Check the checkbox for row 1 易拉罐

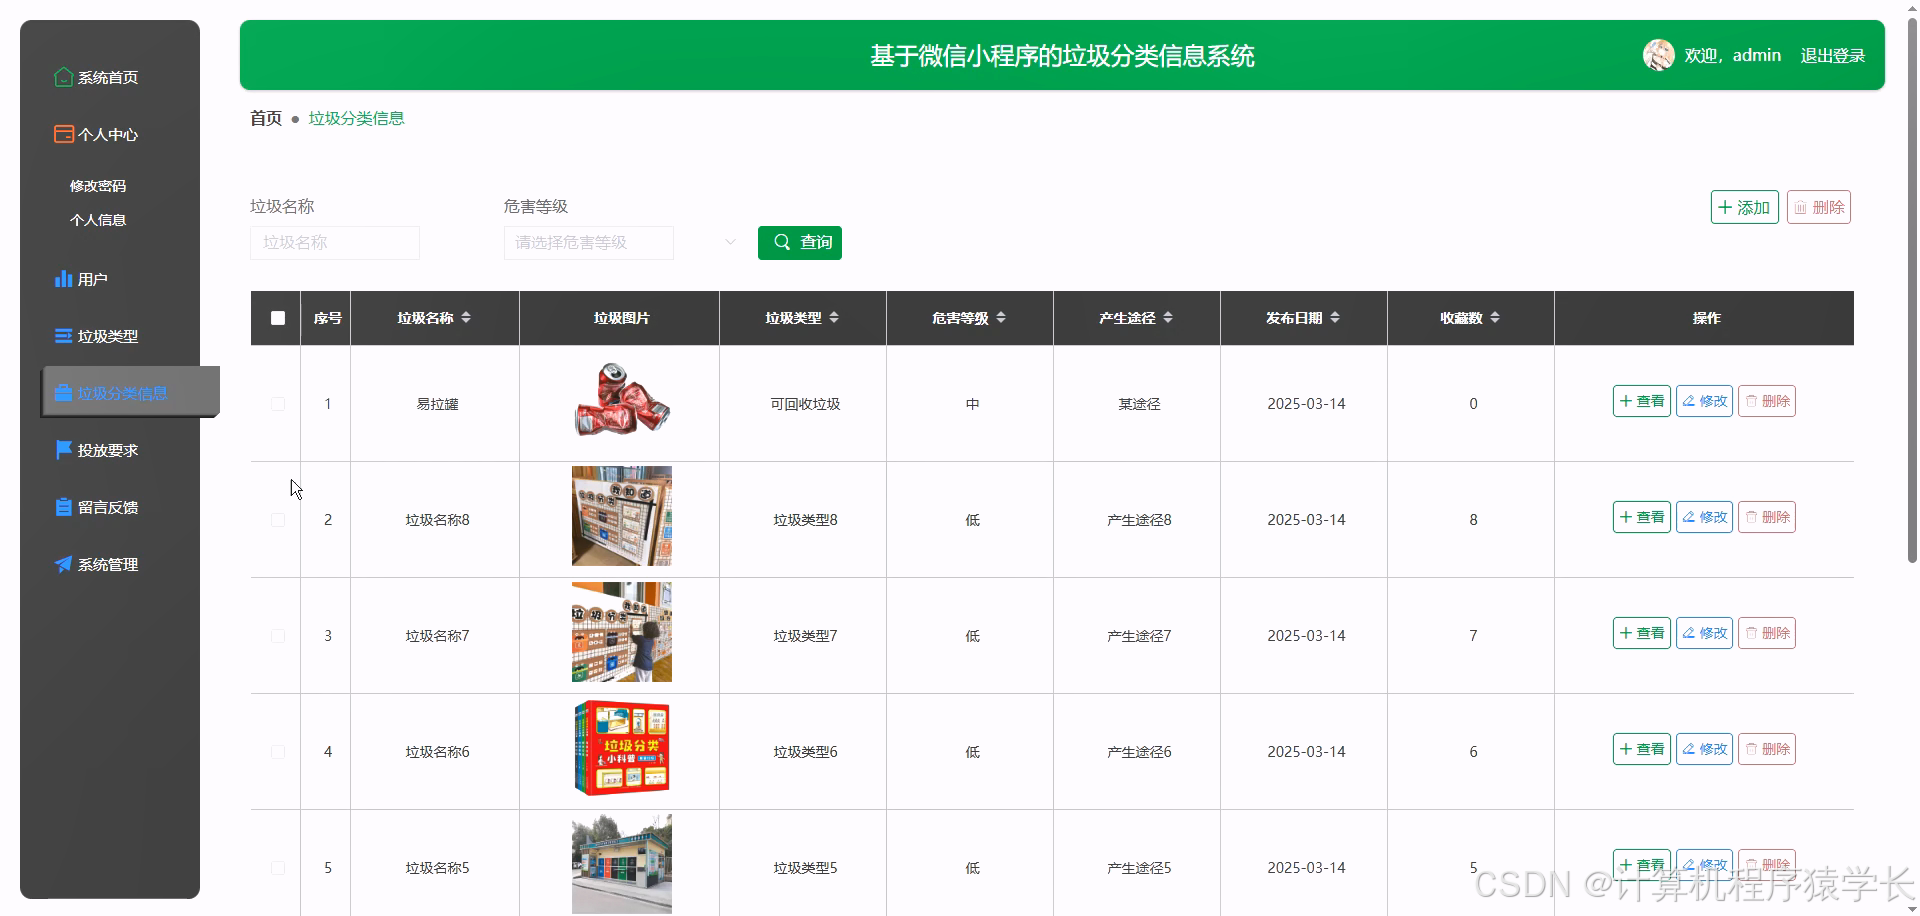[x=277, y=404]
